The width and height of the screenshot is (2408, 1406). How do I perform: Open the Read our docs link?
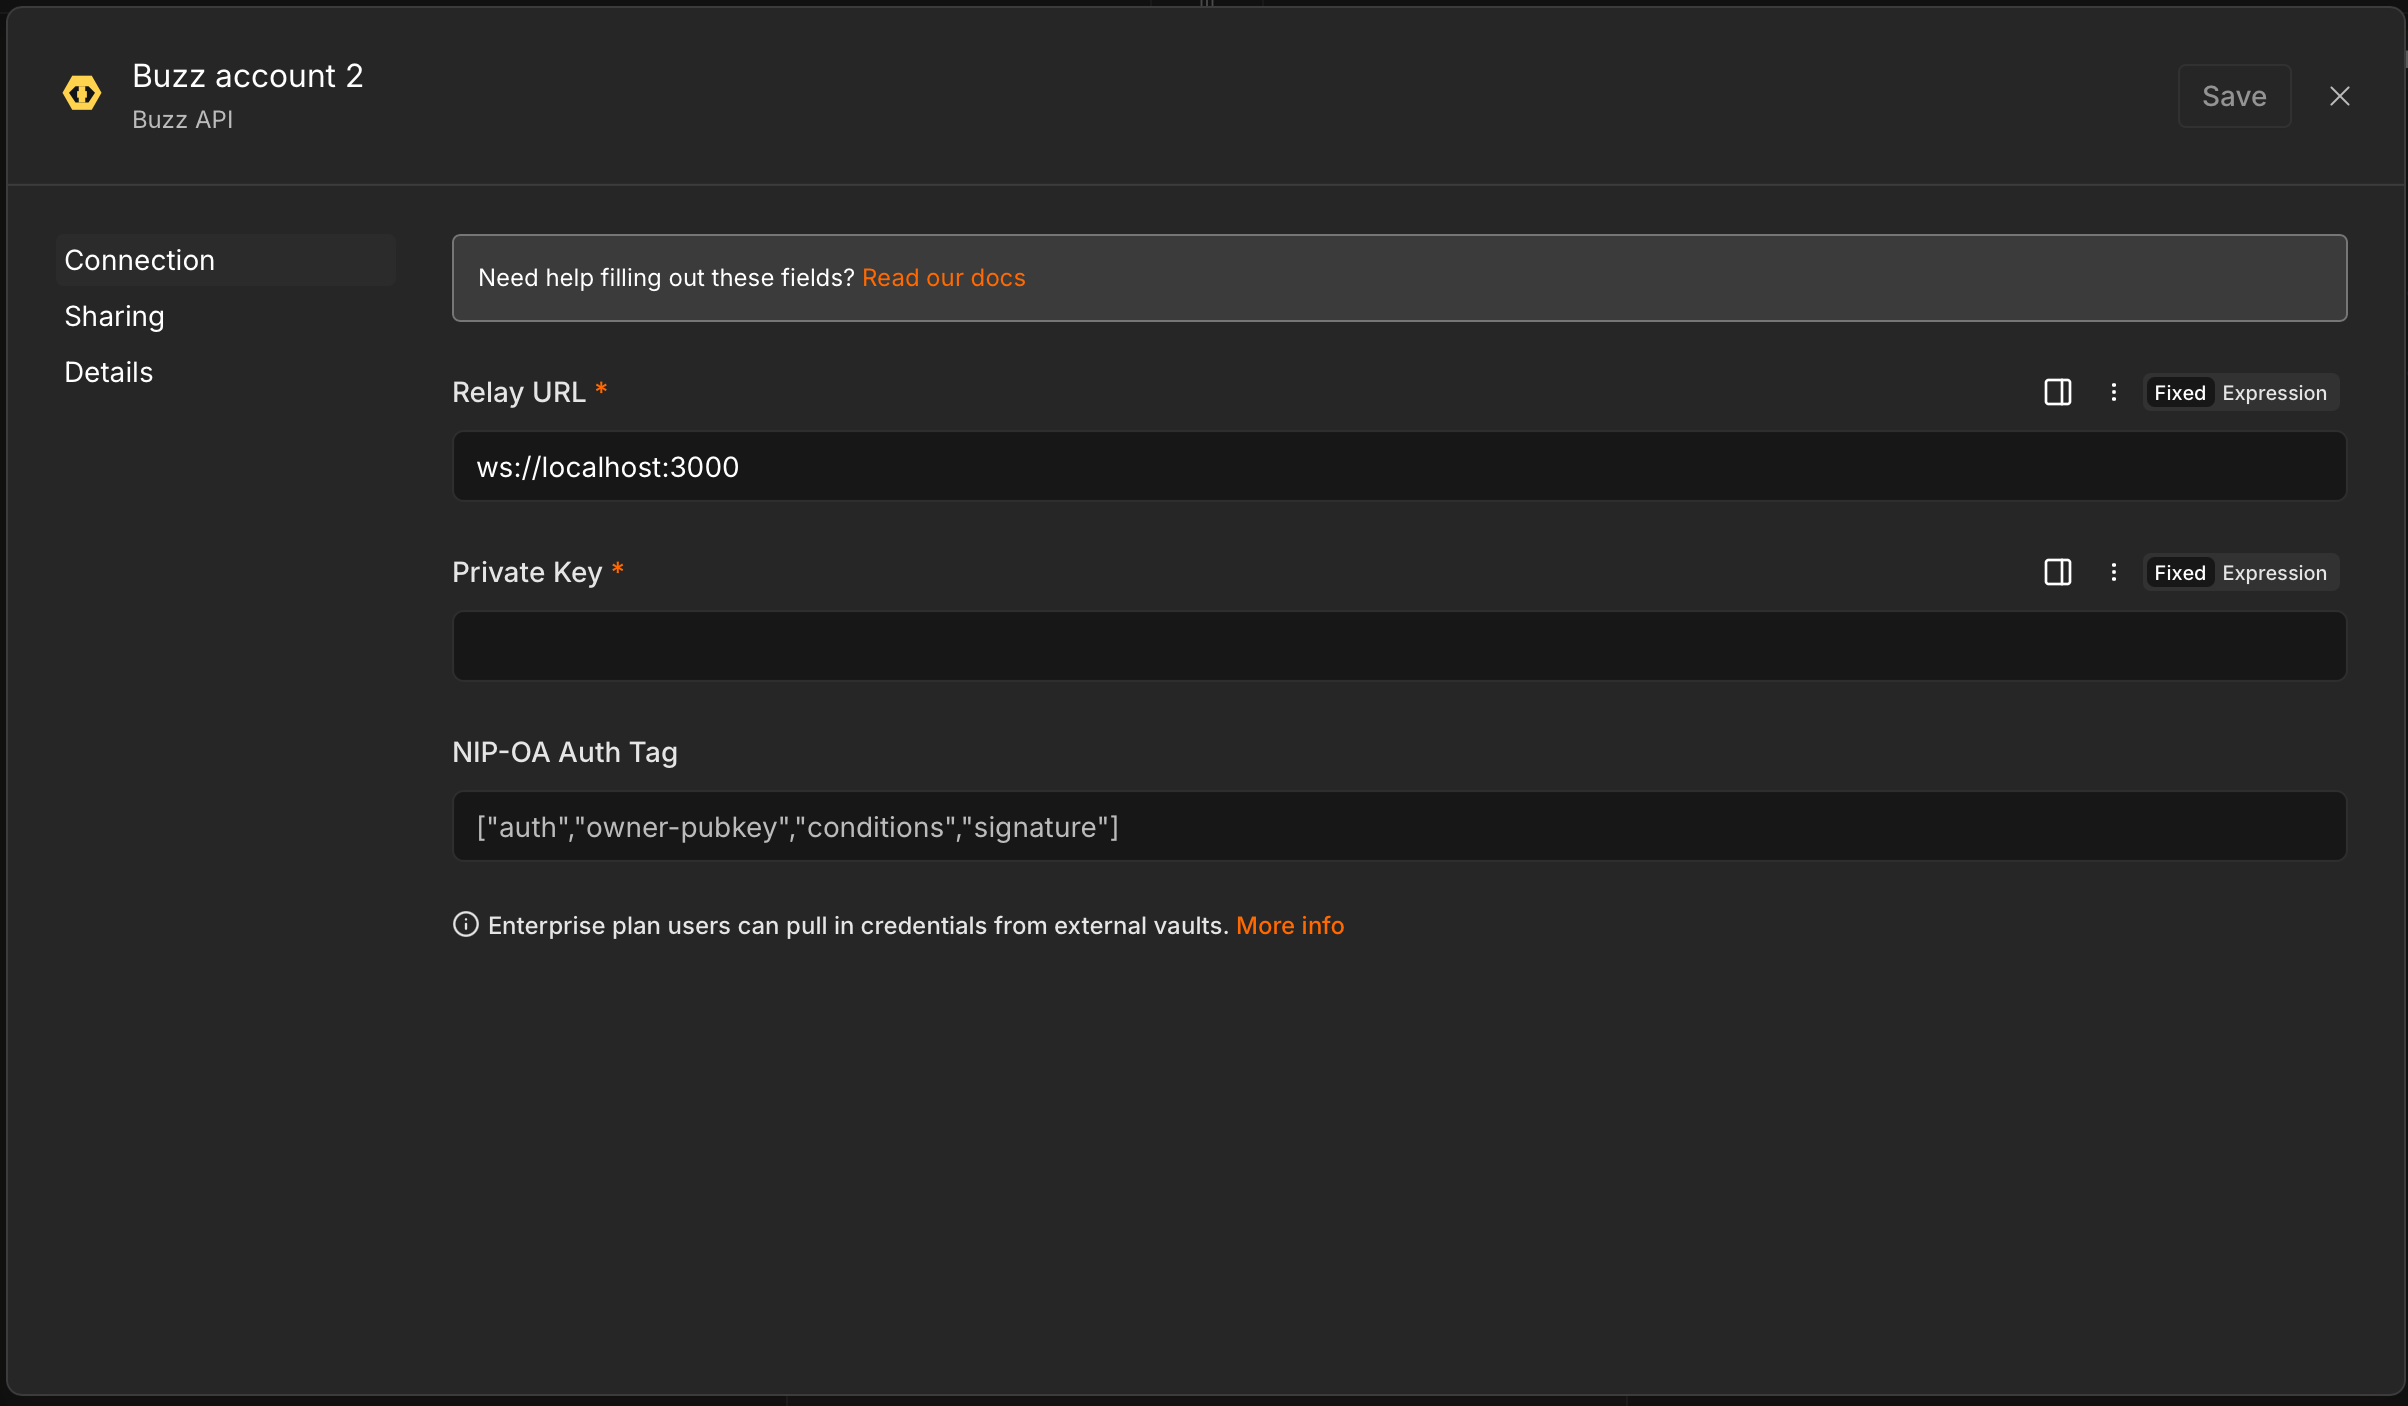[943, 278]
